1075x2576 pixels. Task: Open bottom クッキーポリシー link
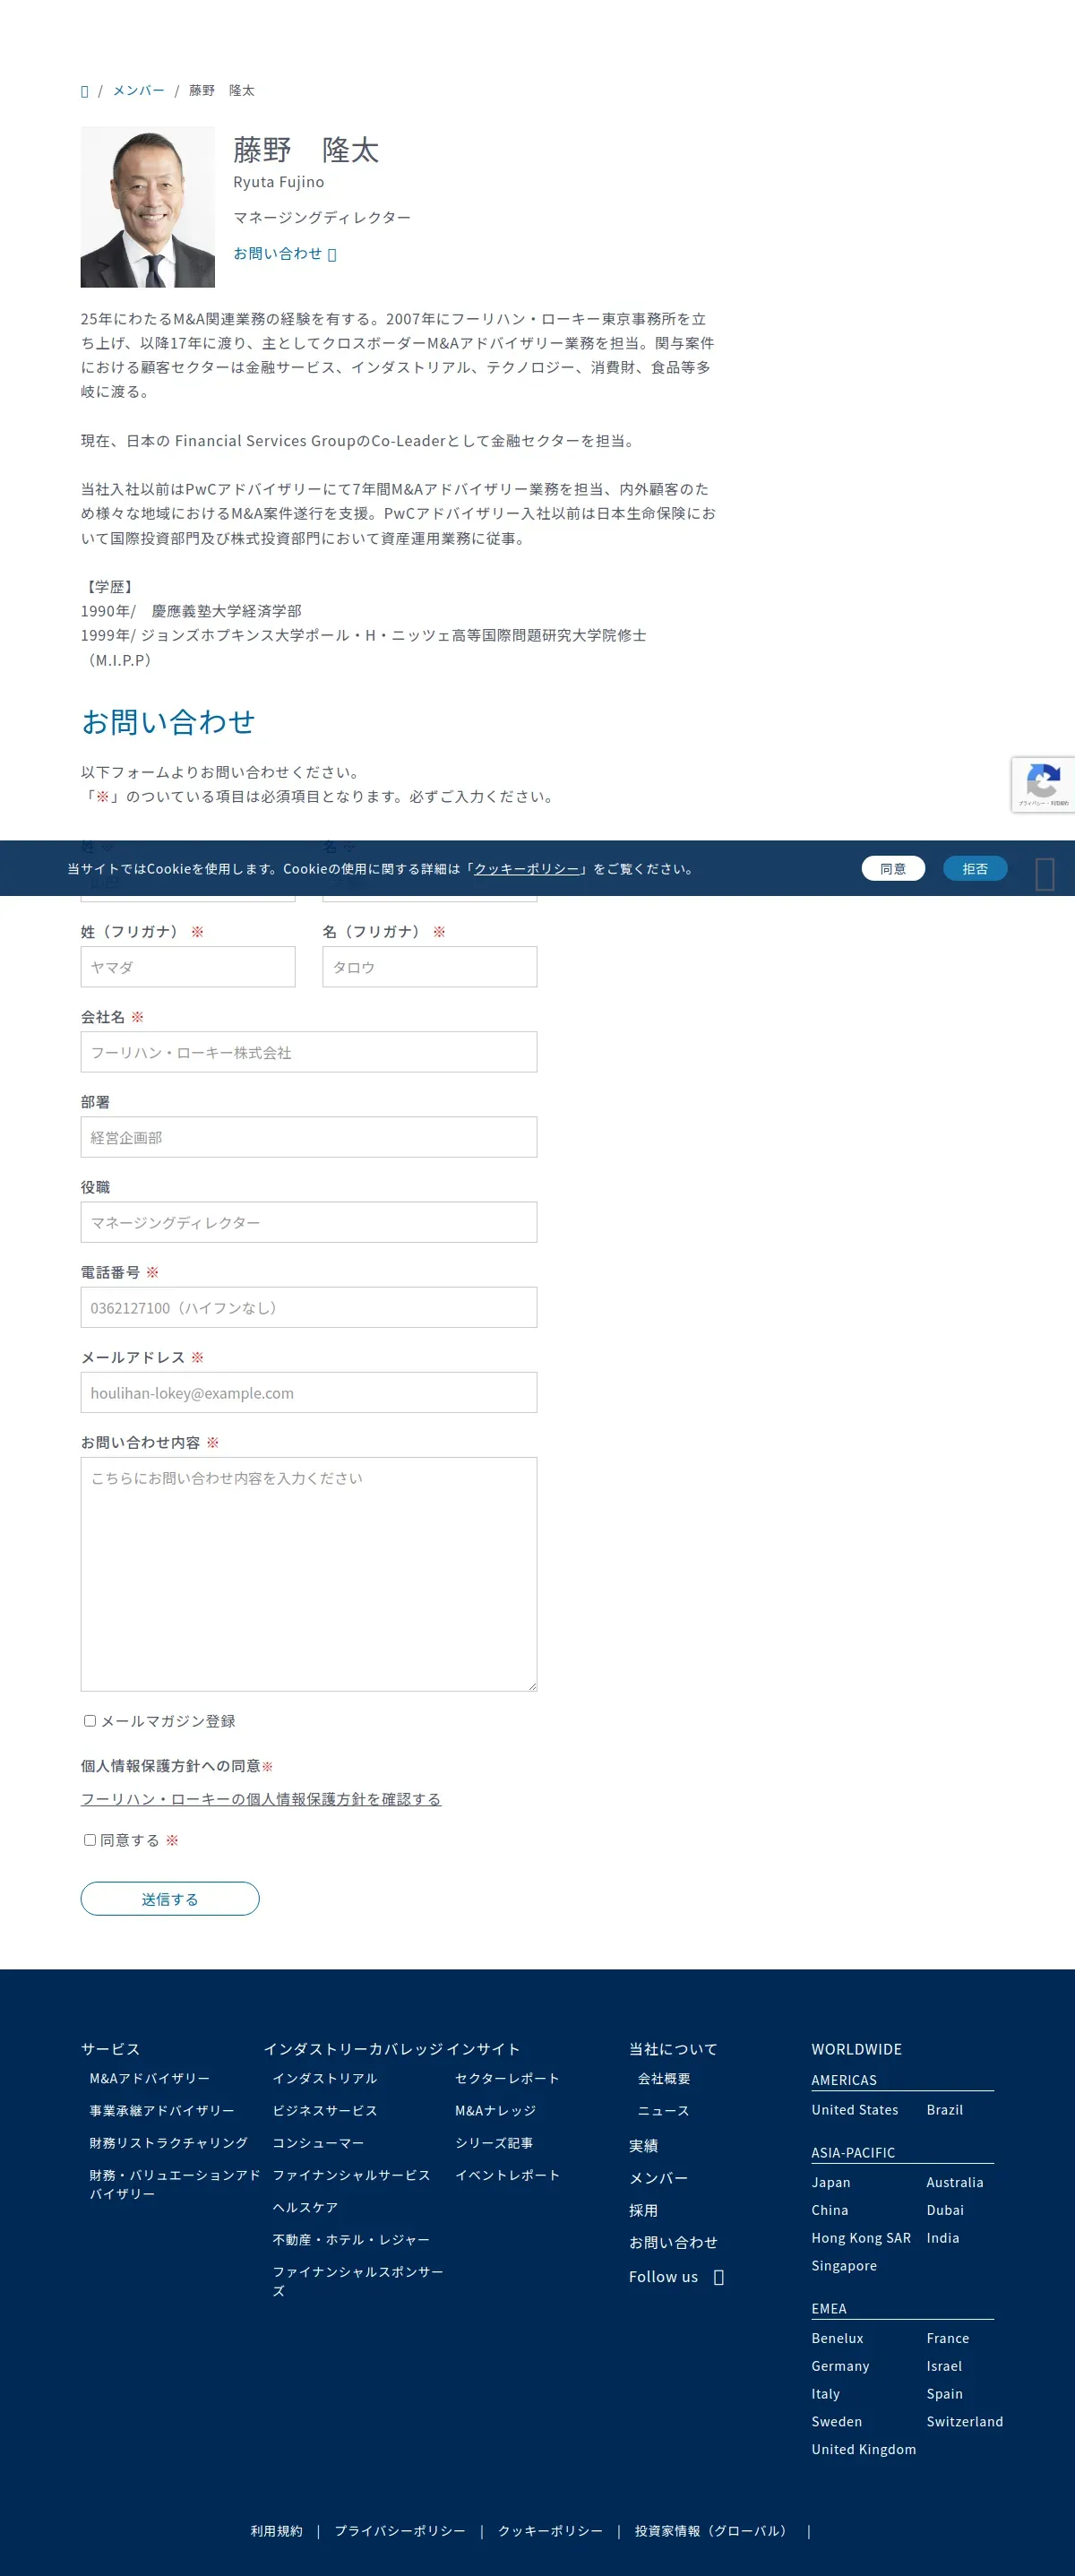click(x=550, y=2531)
